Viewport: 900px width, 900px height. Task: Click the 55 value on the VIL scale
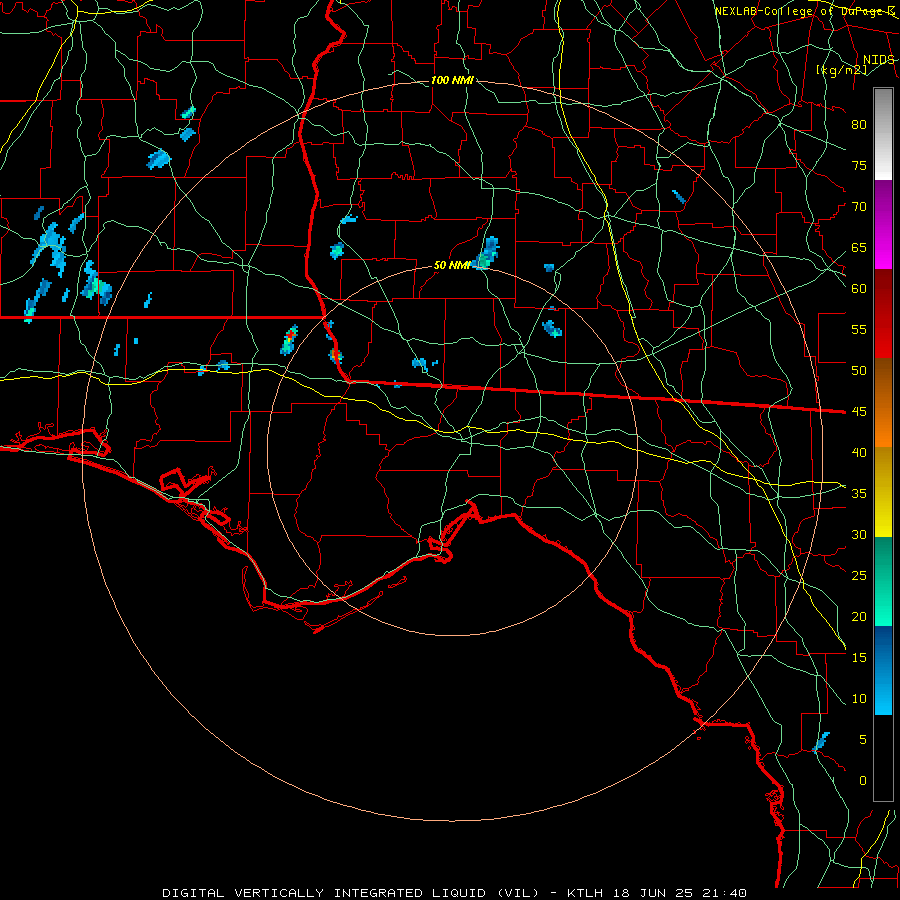tap(859, 329)
